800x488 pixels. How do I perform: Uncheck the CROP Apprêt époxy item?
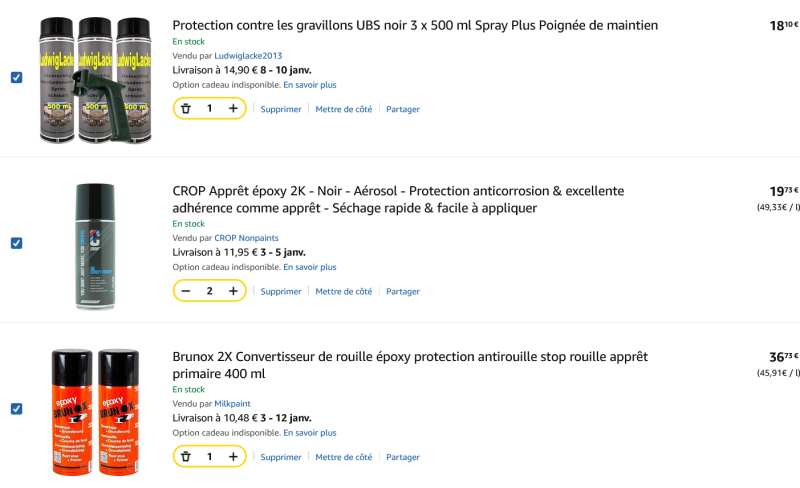[16, 243]
